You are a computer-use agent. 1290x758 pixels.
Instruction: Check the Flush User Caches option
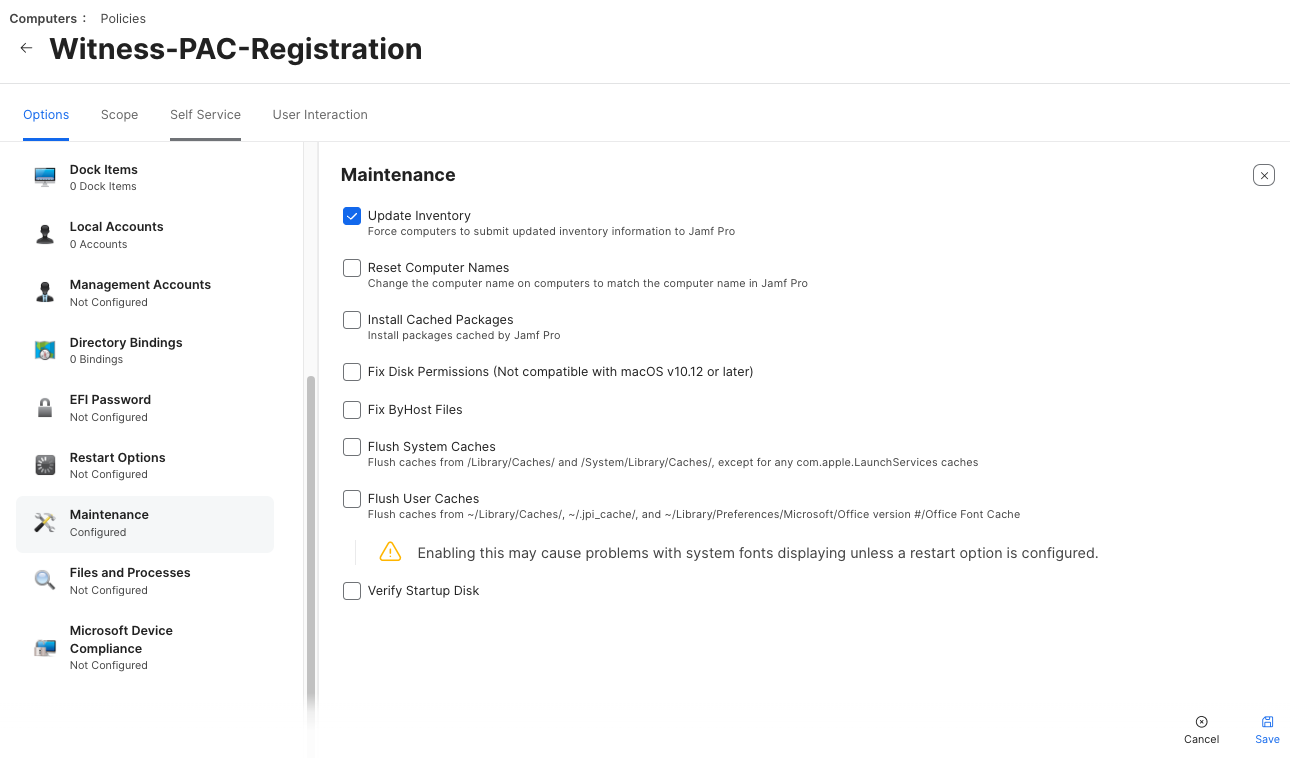352,499
